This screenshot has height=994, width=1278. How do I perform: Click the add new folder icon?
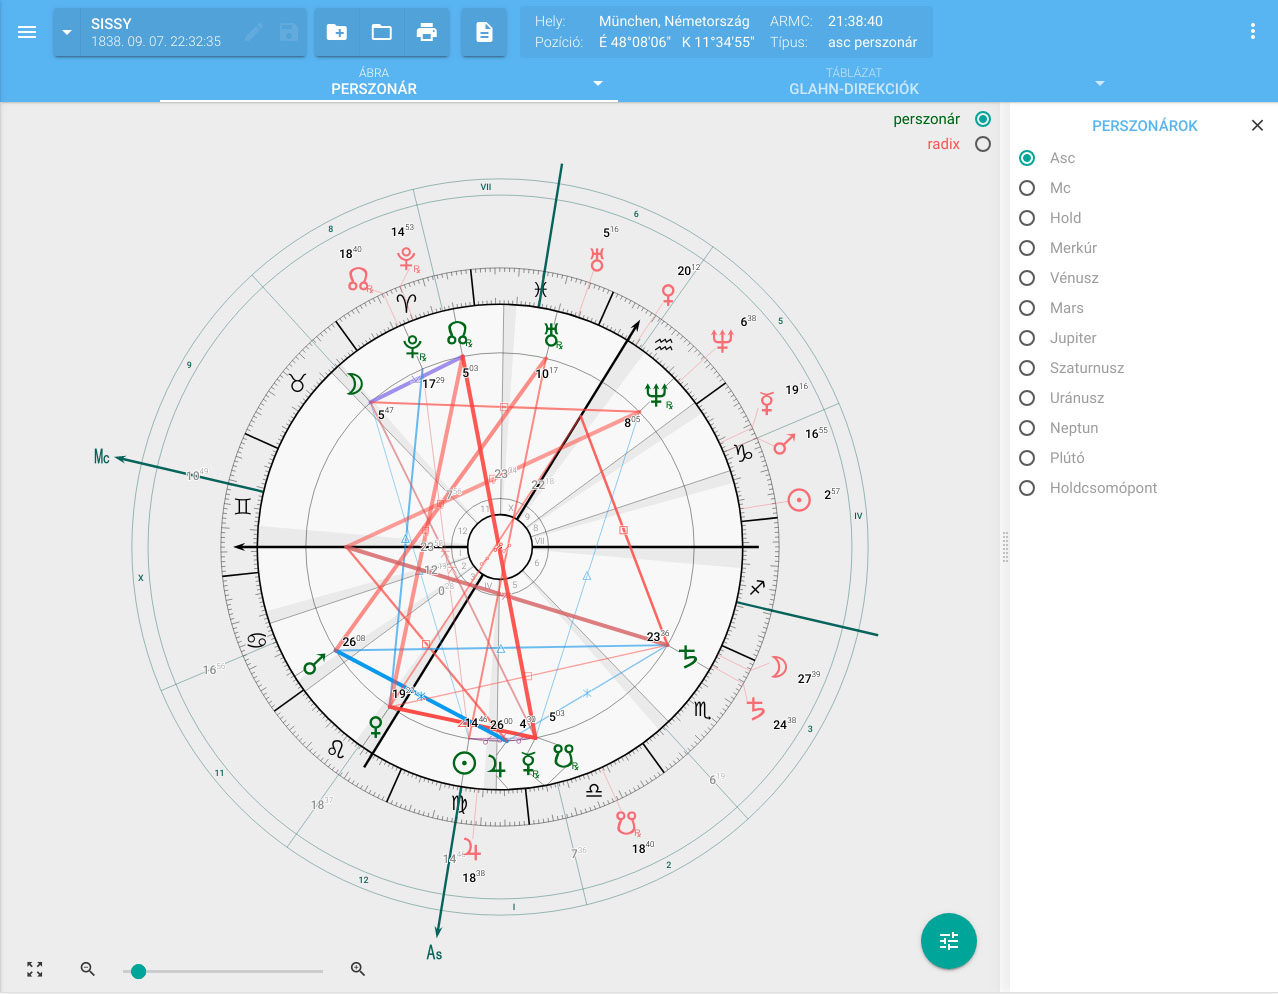point(337,32)
